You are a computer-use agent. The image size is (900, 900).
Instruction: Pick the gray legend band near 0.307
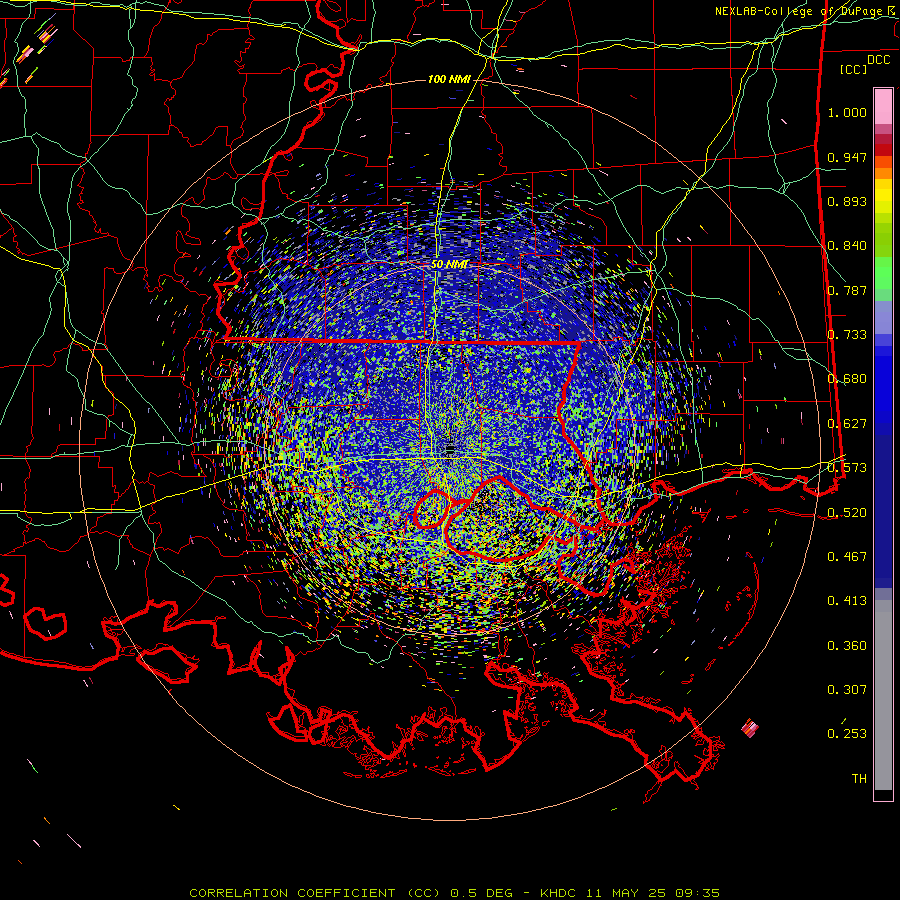pos(883,695)
